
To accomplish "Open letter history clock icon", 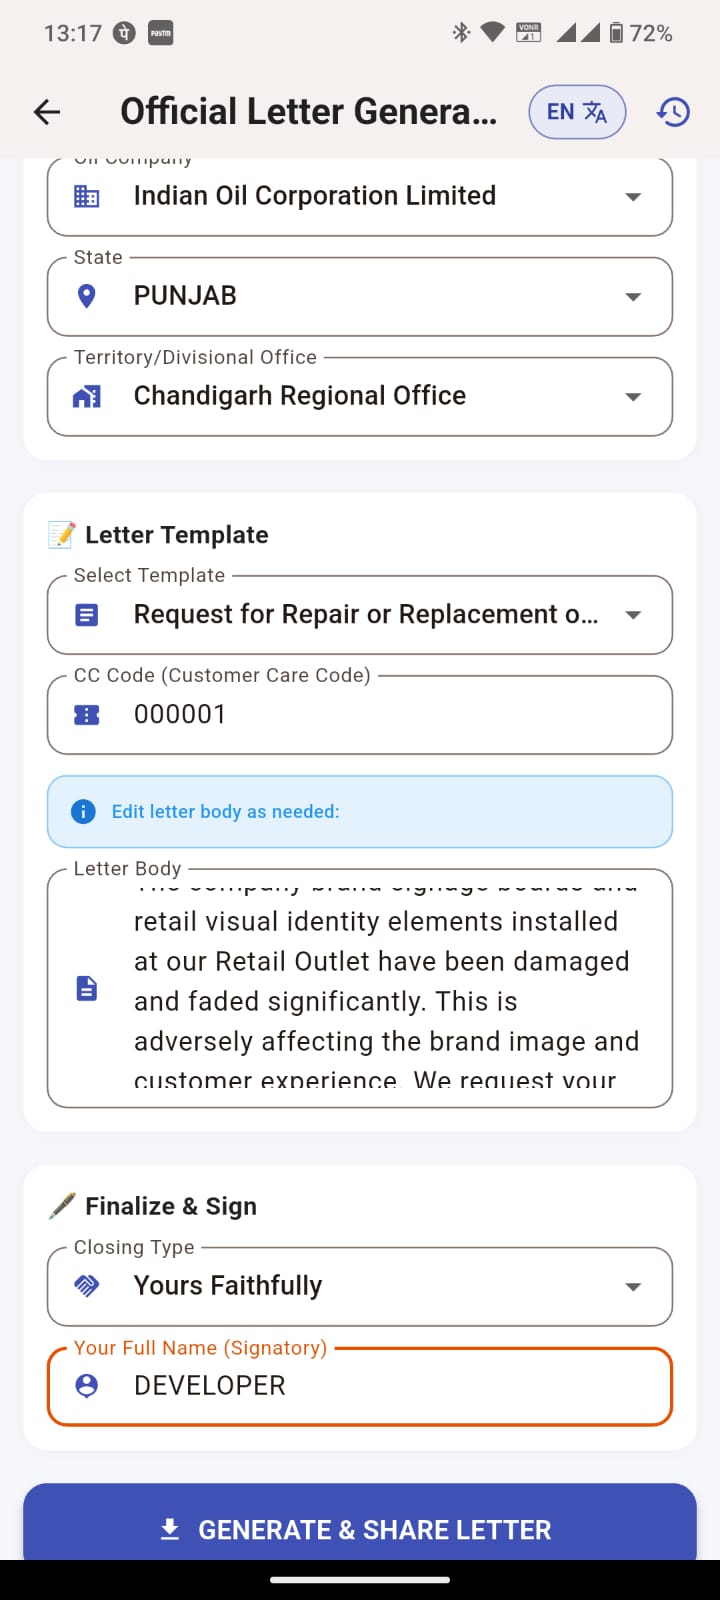I will coord(673,112).
